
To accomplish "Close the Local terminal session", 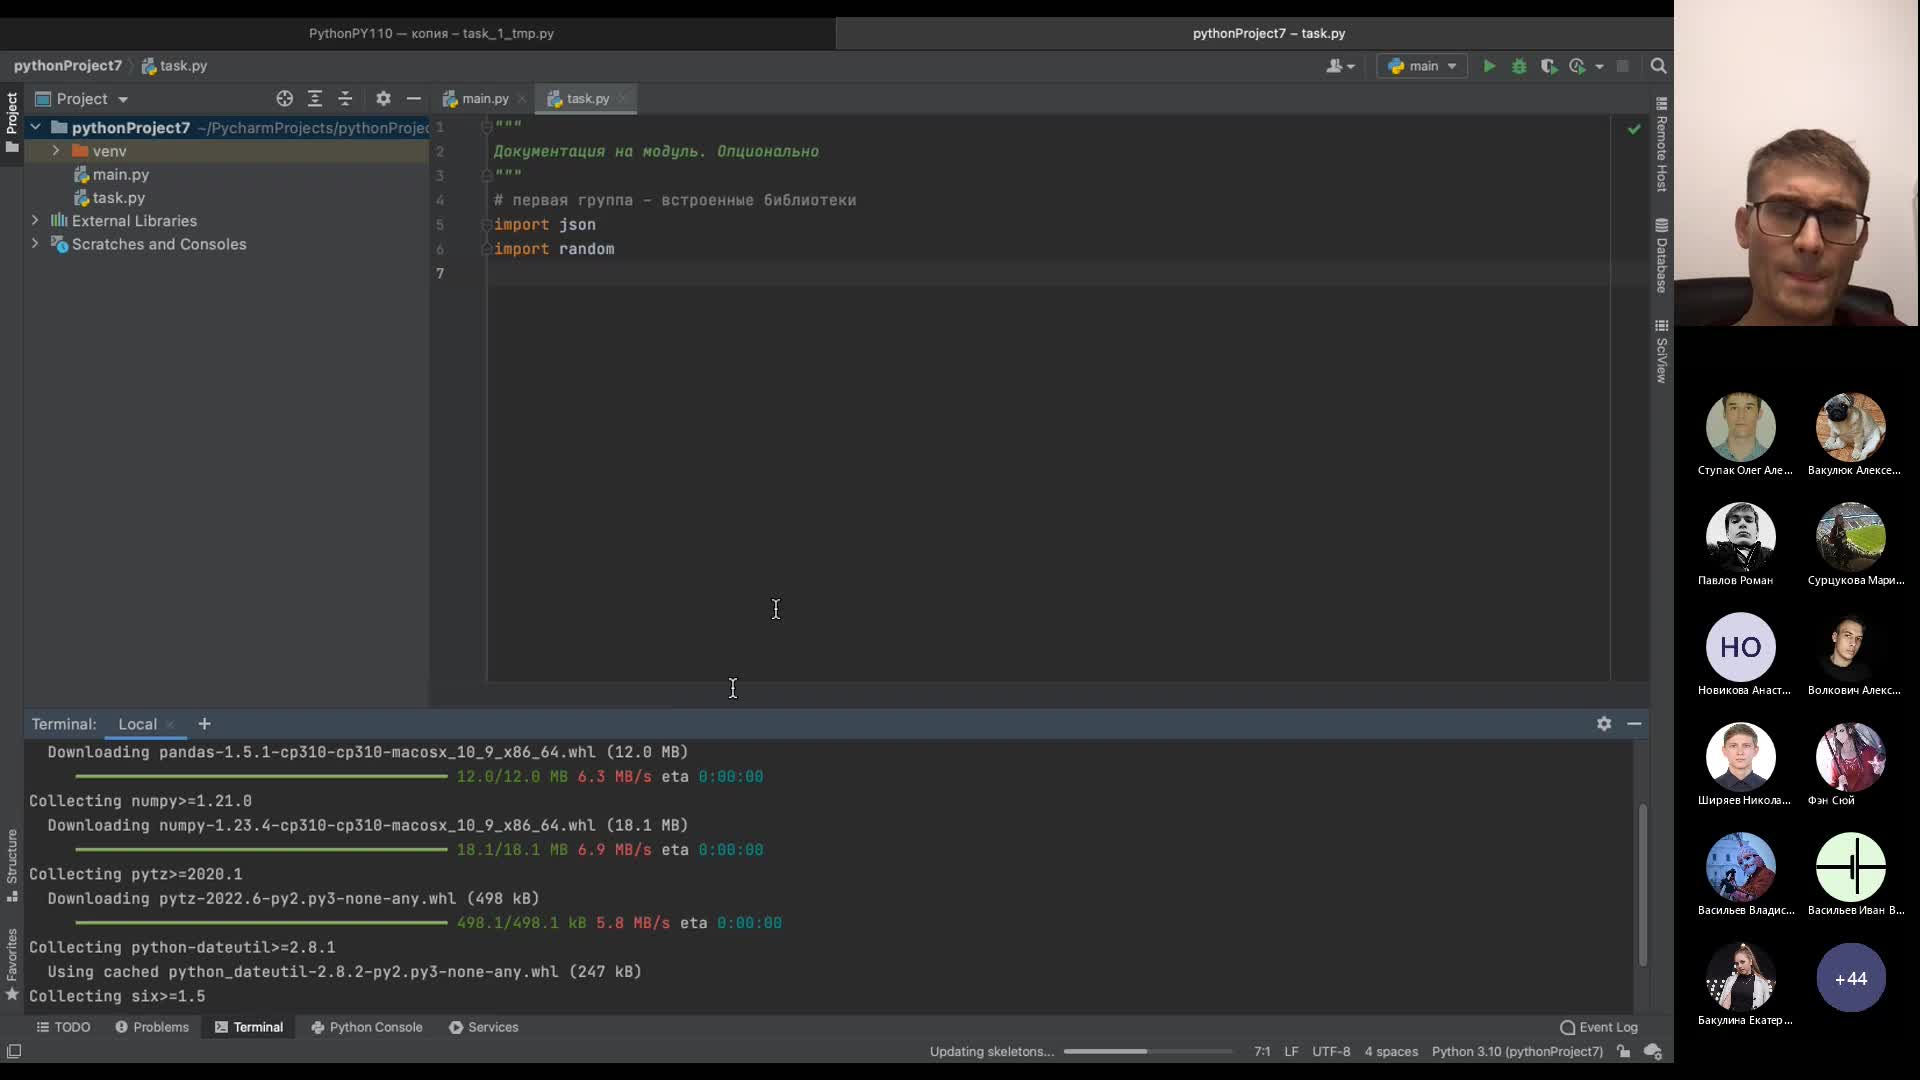I will click(170, 725).
